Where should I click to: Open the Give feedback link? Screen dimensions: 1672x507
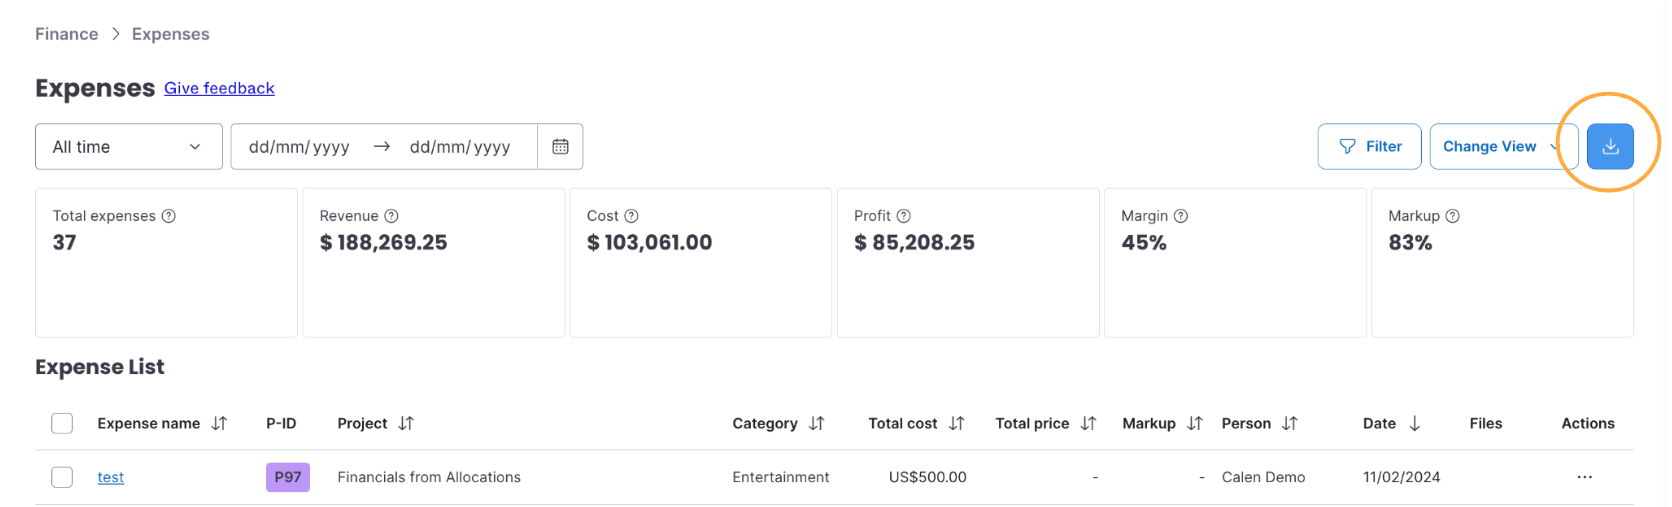(x=219, y=88)
